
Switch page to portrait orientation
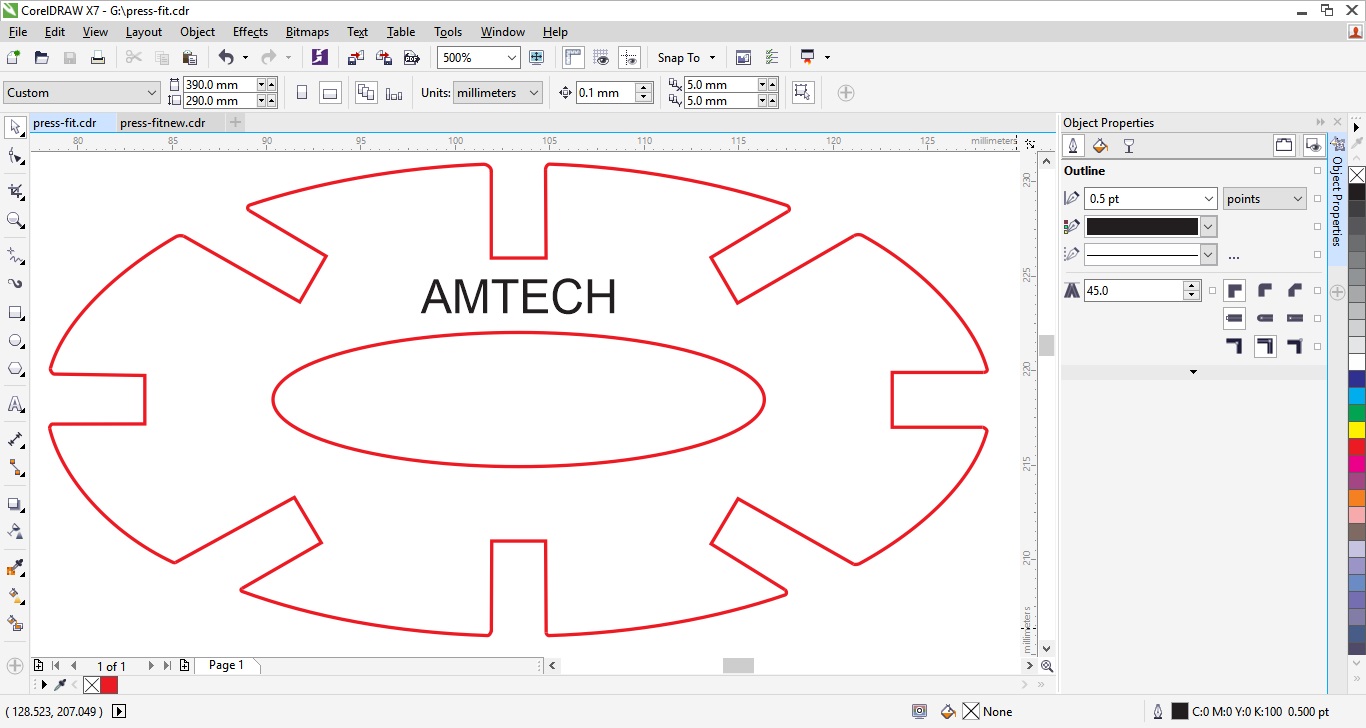pyautogui.click(x=302, y=93)
